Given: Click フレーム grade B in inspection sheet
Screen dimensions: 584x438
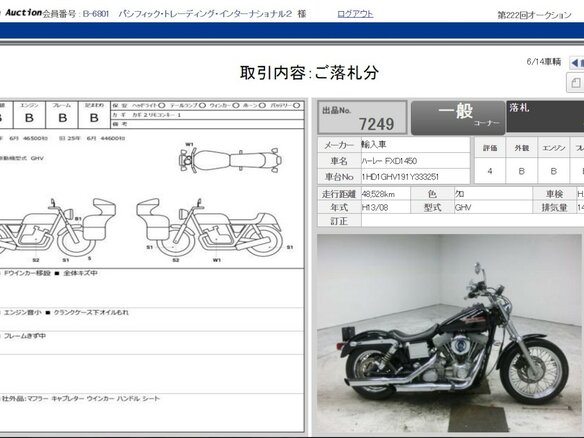Looking at the screenshot, I should point(63,118).
